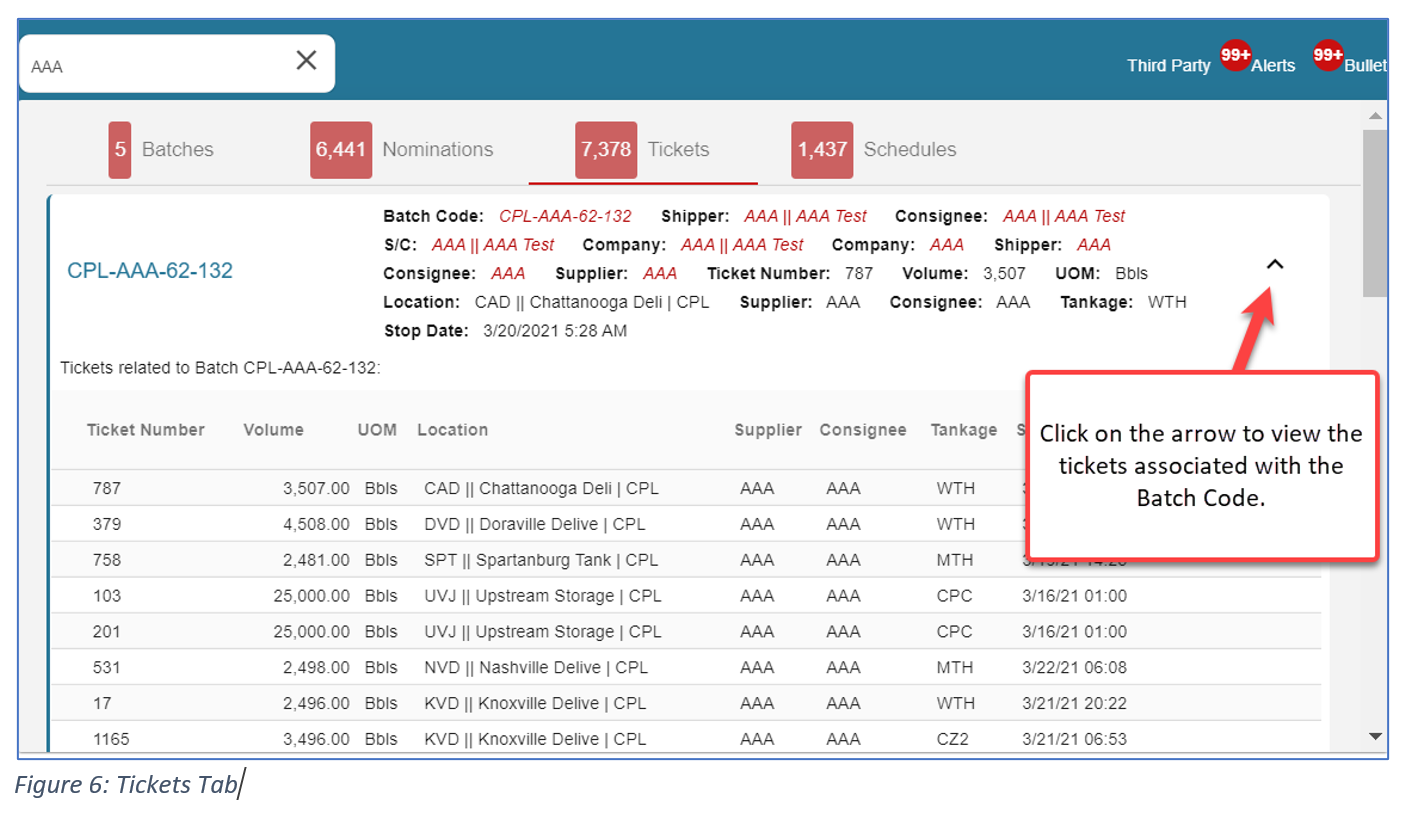1418x818 pixels.
Task: Clear the AAA search with X icon
Action: tap(306, 60)
